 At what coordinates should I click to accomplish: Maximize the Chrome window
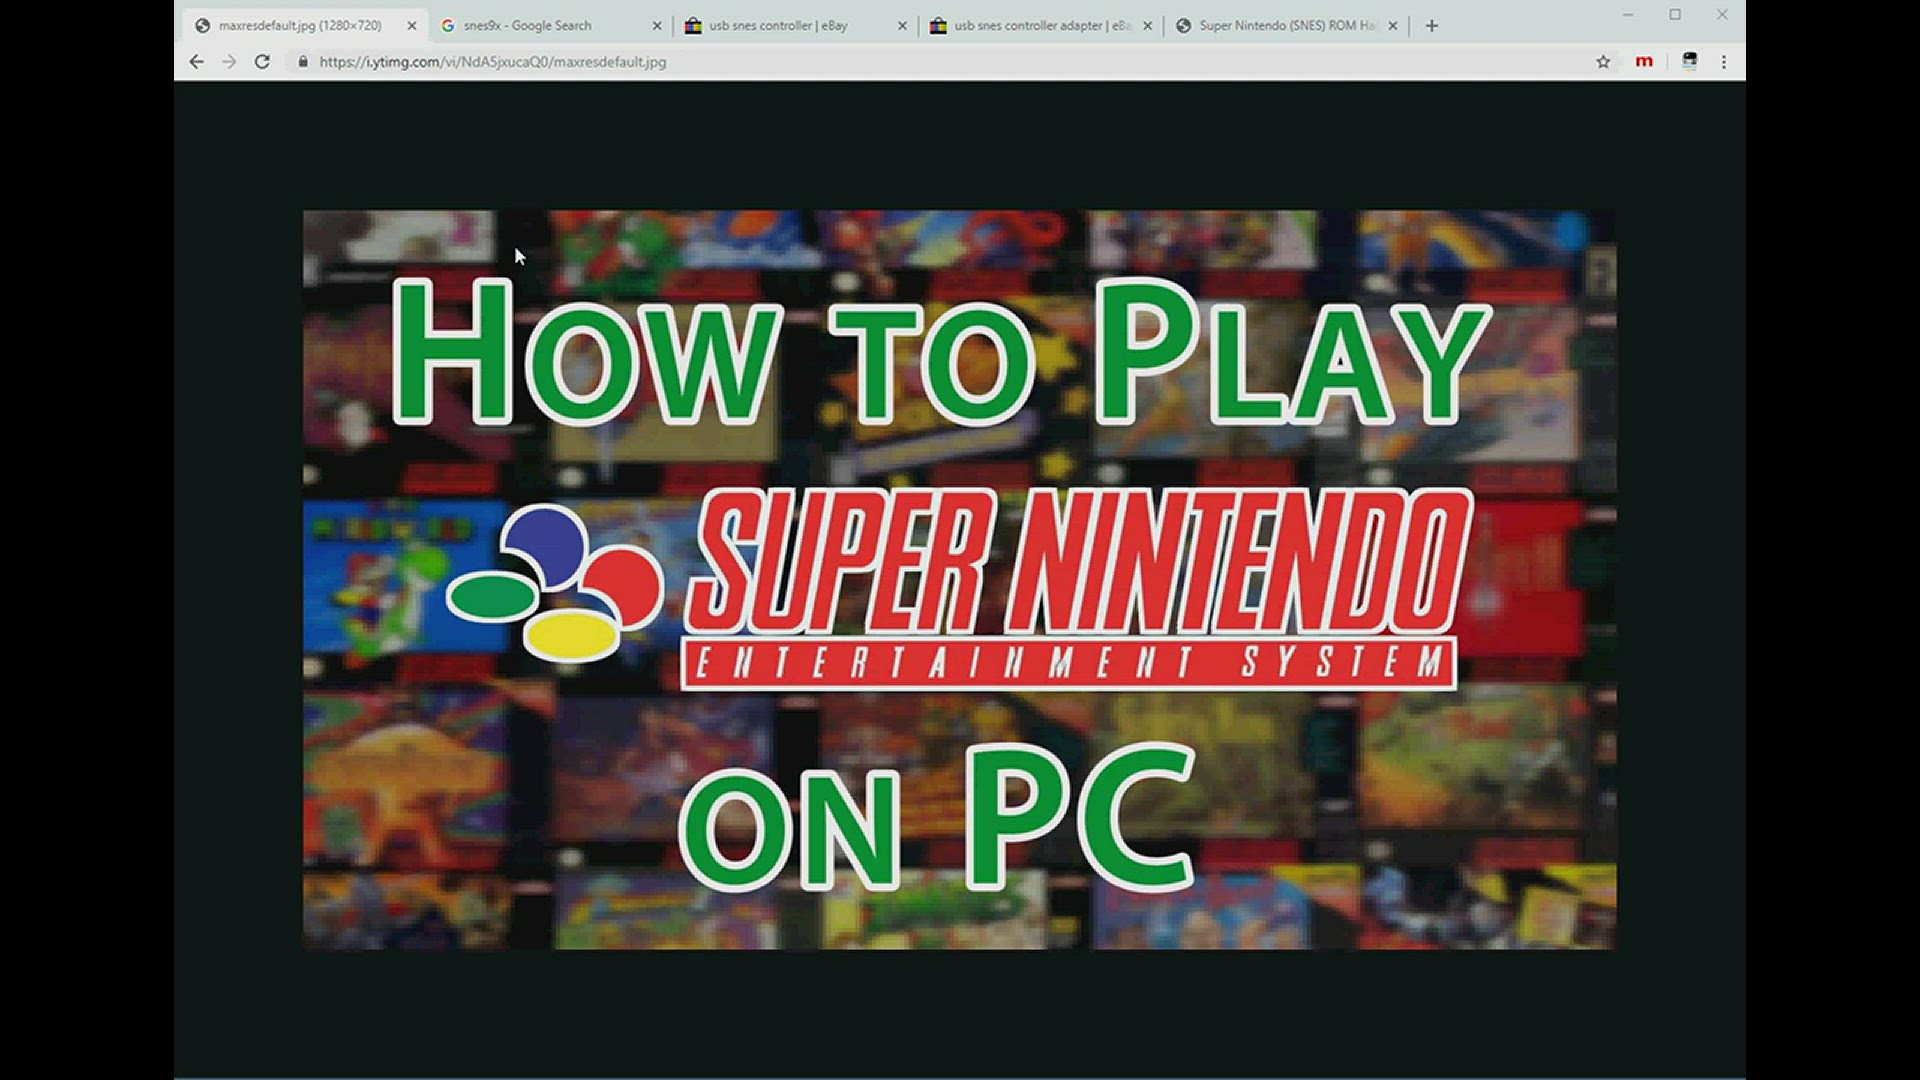tap(1675, 15)
